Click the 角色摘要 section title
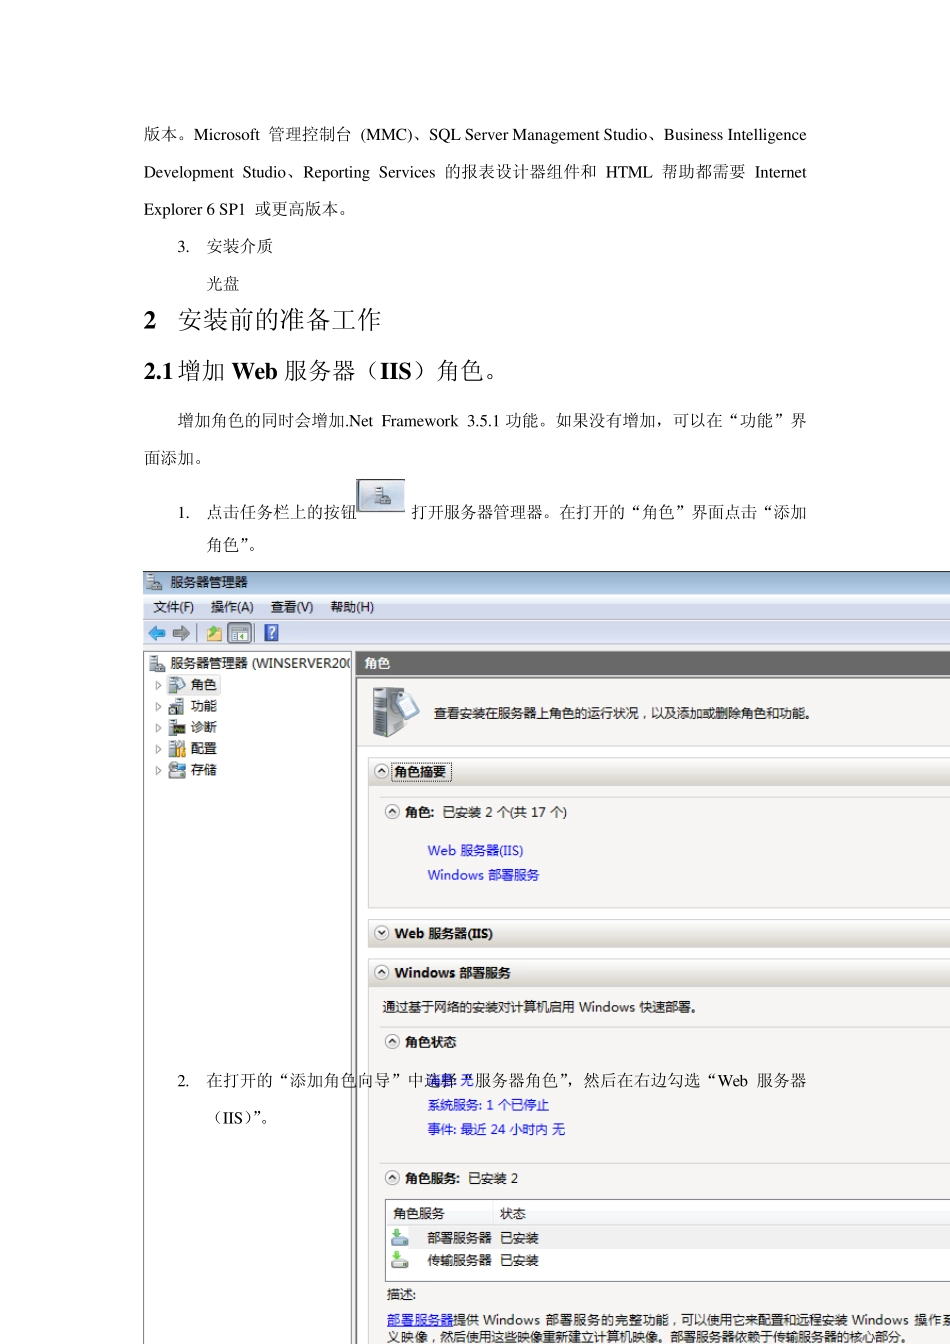The image size is (950, 1344). 421,772
